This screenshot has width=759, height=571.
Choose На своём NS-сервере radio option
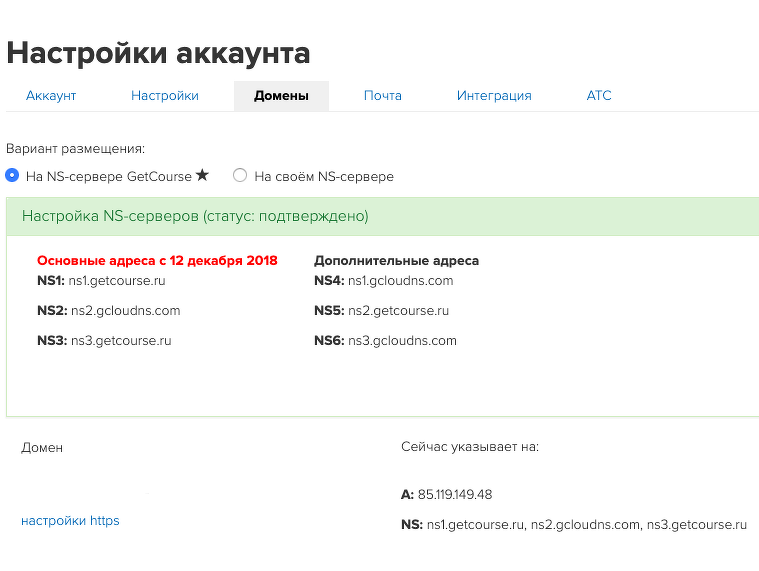240,176
